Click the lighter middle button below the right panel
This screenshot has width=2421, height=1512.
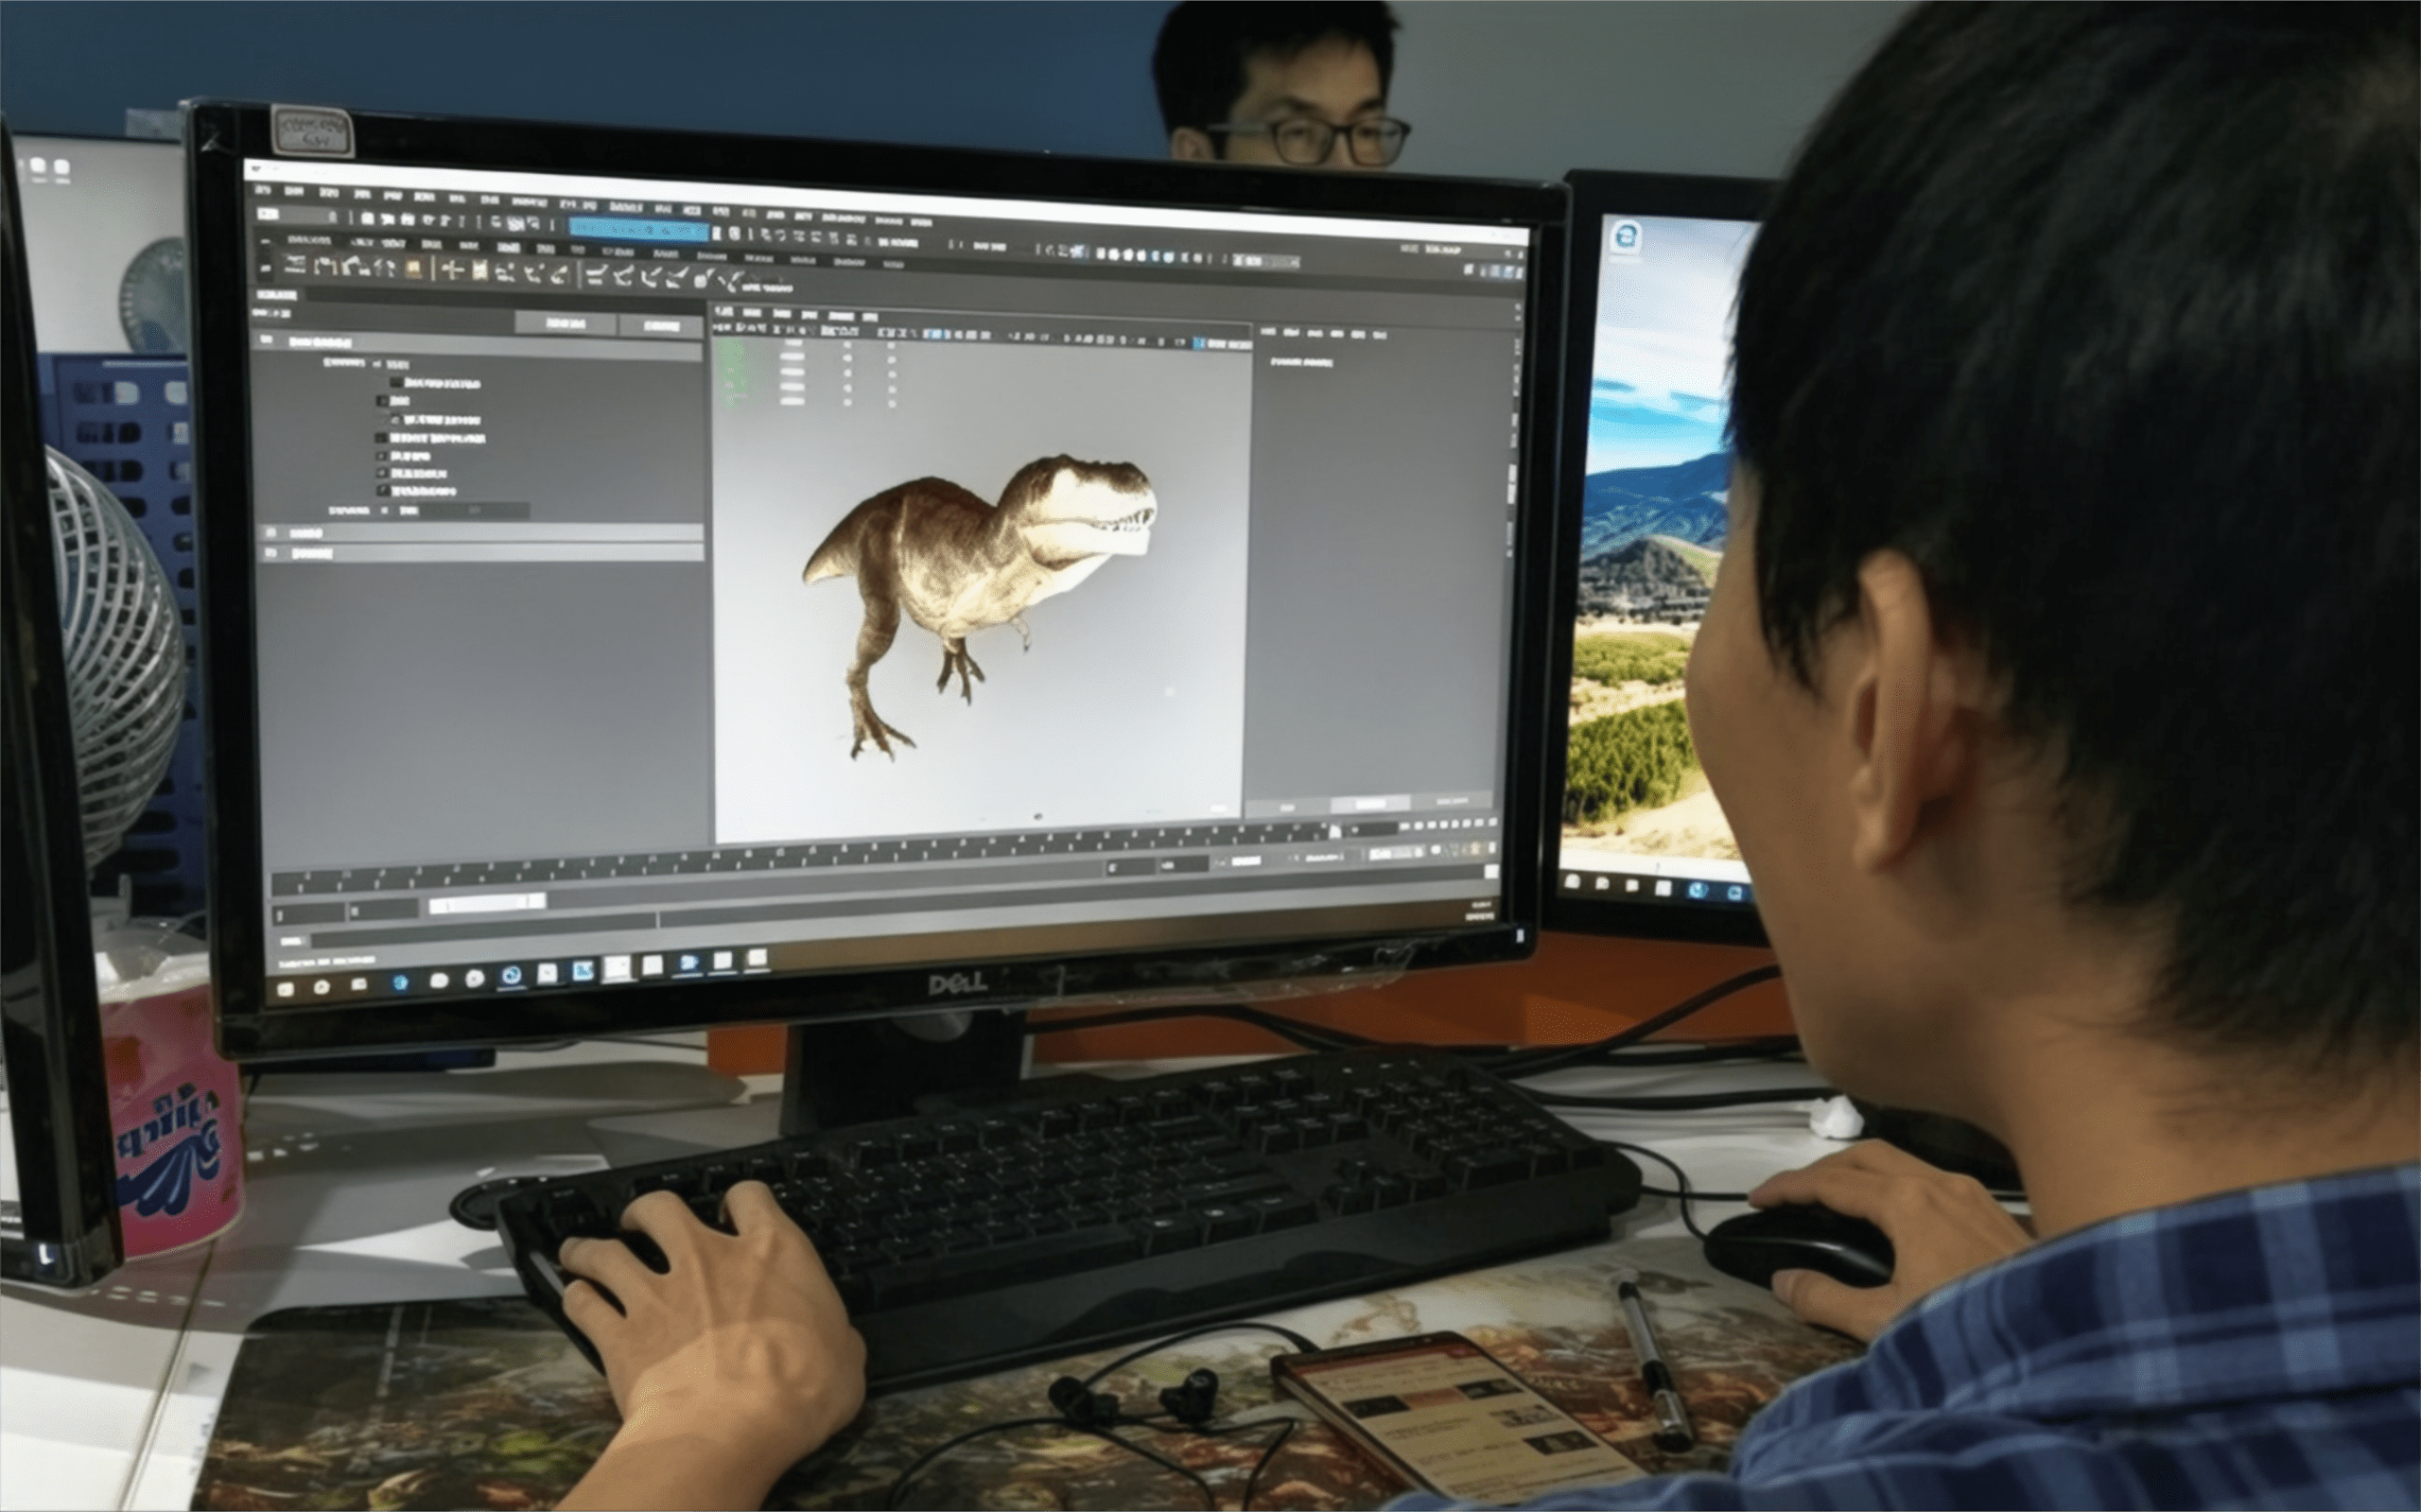[x=1370, y=805]
